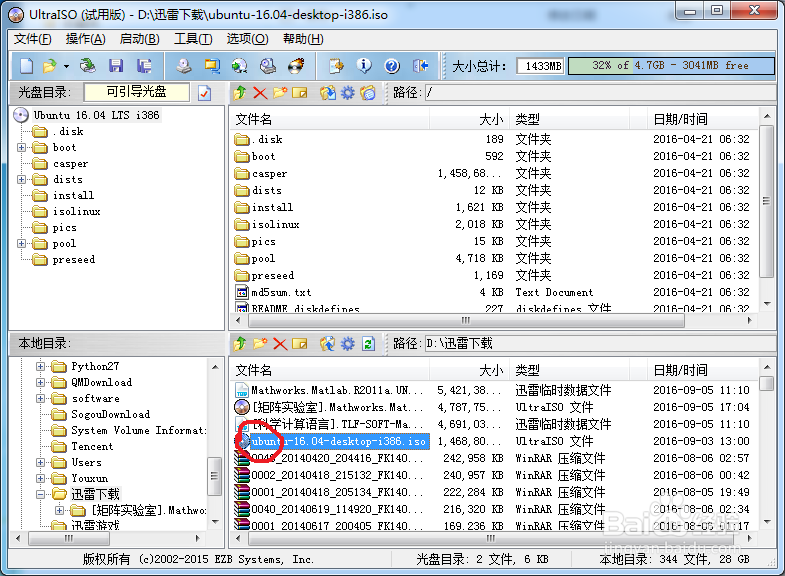Sort disc file list by 日期/时间 column
The width and height of the screenshot is (785, 576).
(702, 119)
